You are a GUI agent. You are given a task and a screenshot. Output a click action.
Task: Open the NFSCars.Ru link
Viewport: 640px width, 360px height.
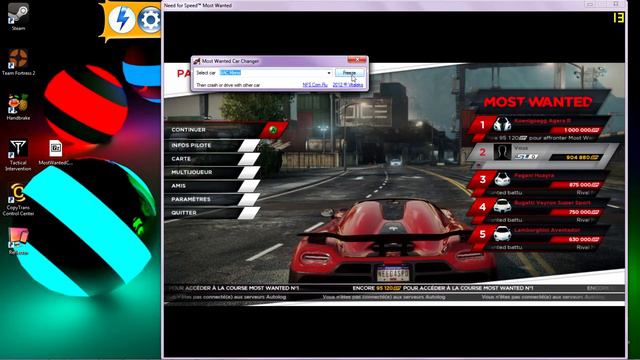point(315,85)
